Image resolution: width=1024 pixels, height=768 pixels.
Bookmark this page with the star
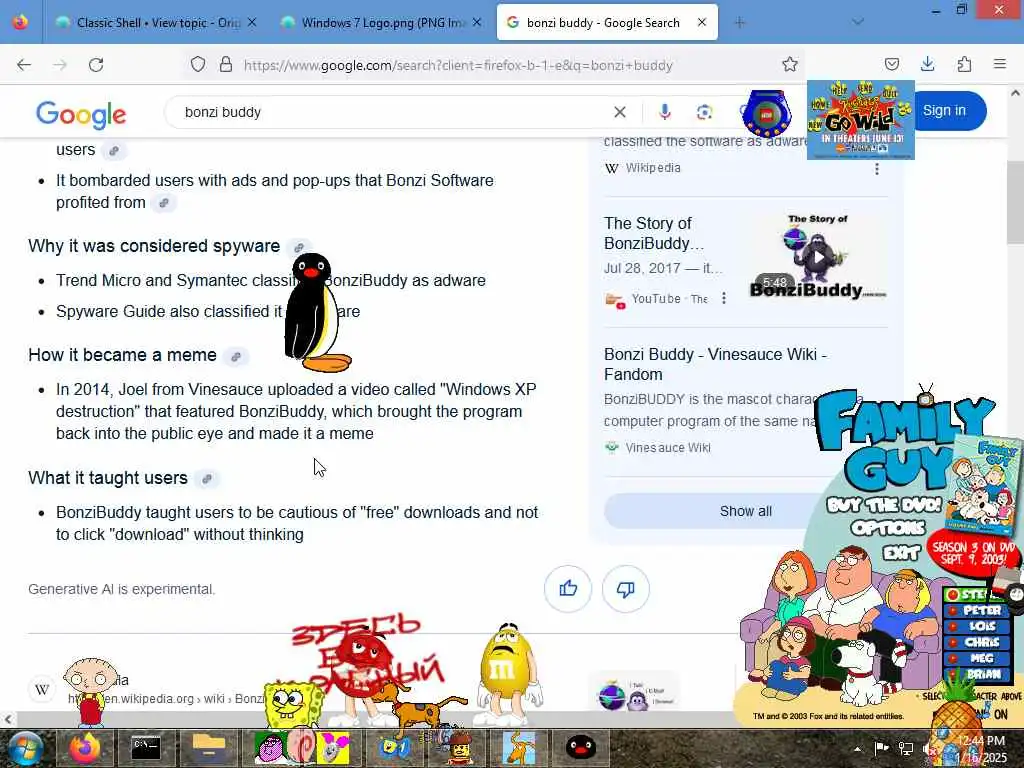point(790,65)
